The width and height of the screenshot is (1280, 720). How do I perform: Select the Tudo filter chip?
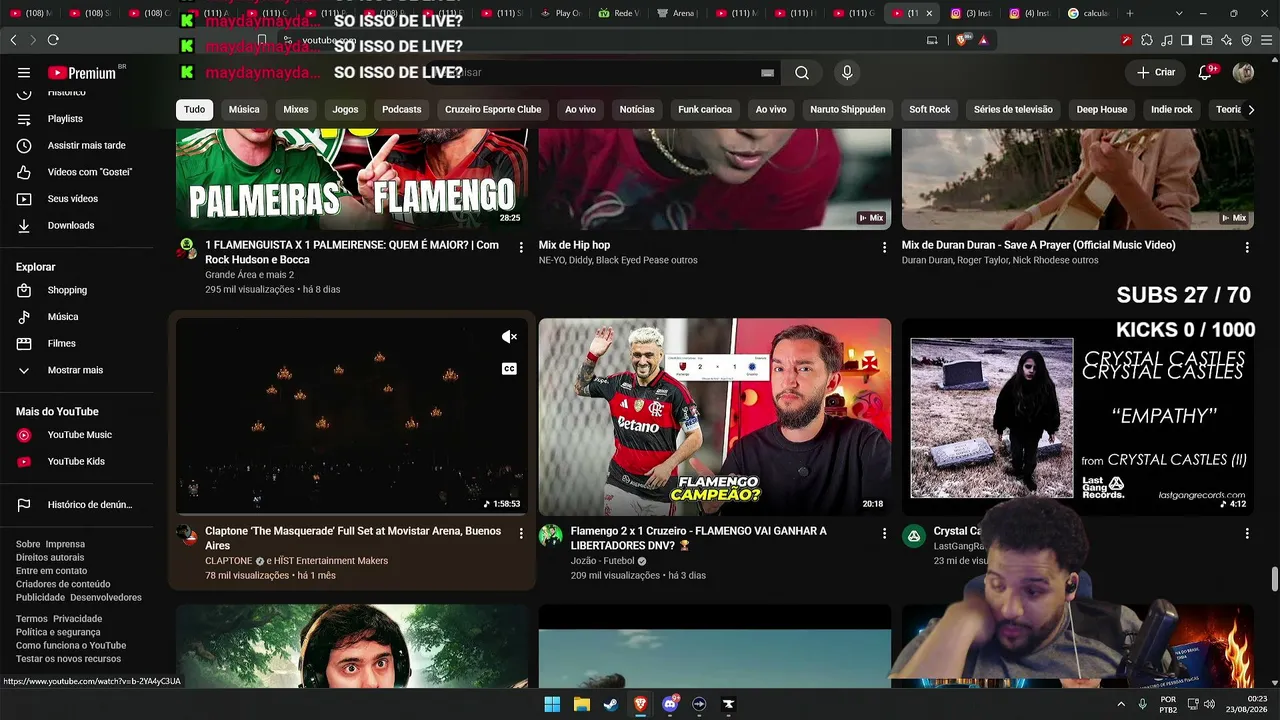(194, 110)
